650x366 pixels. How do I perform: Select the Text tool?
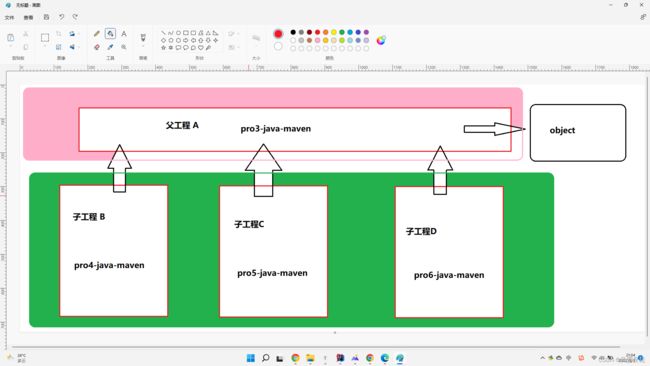click(124, 34)
